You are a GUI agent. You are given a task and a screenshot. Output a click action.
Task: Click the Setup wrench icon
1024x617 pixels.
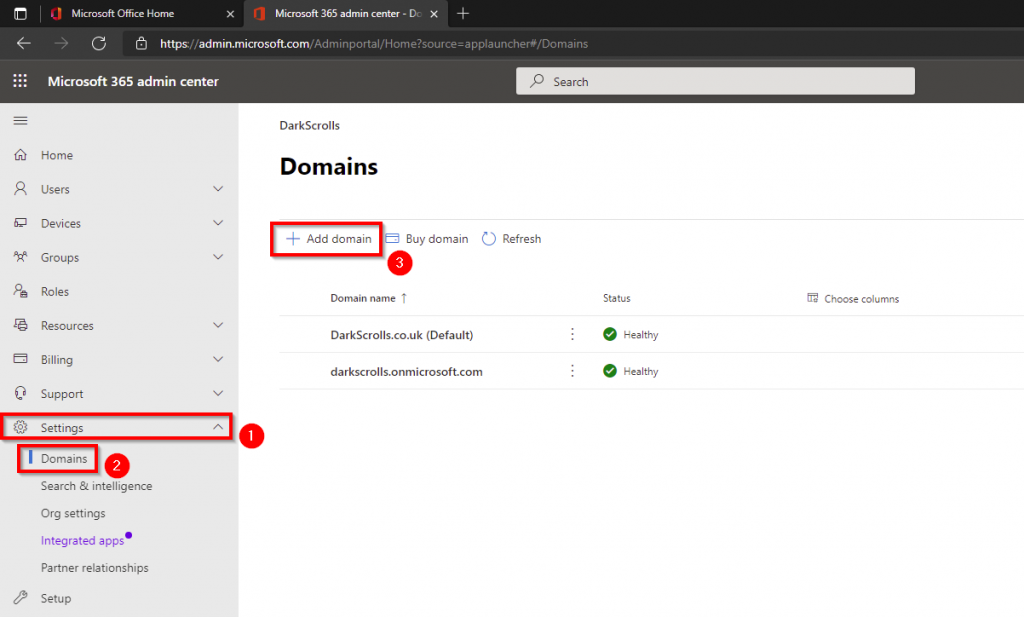(x=21, y=597)
